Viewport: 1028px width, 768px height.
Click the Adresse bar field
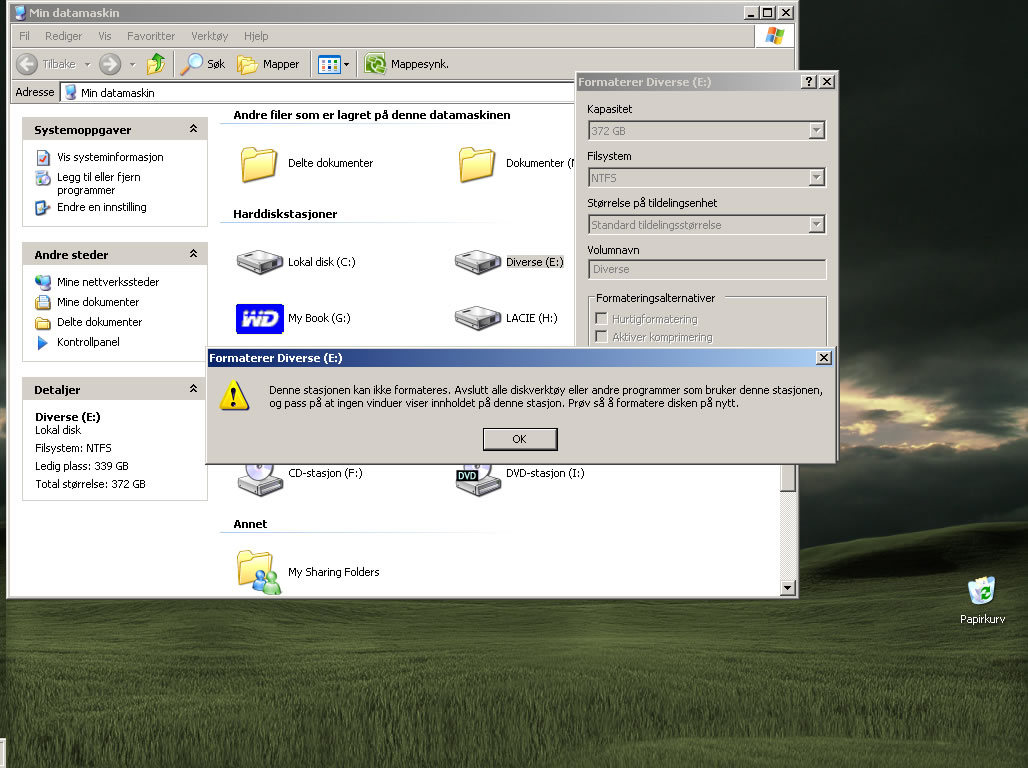[317, 92]
